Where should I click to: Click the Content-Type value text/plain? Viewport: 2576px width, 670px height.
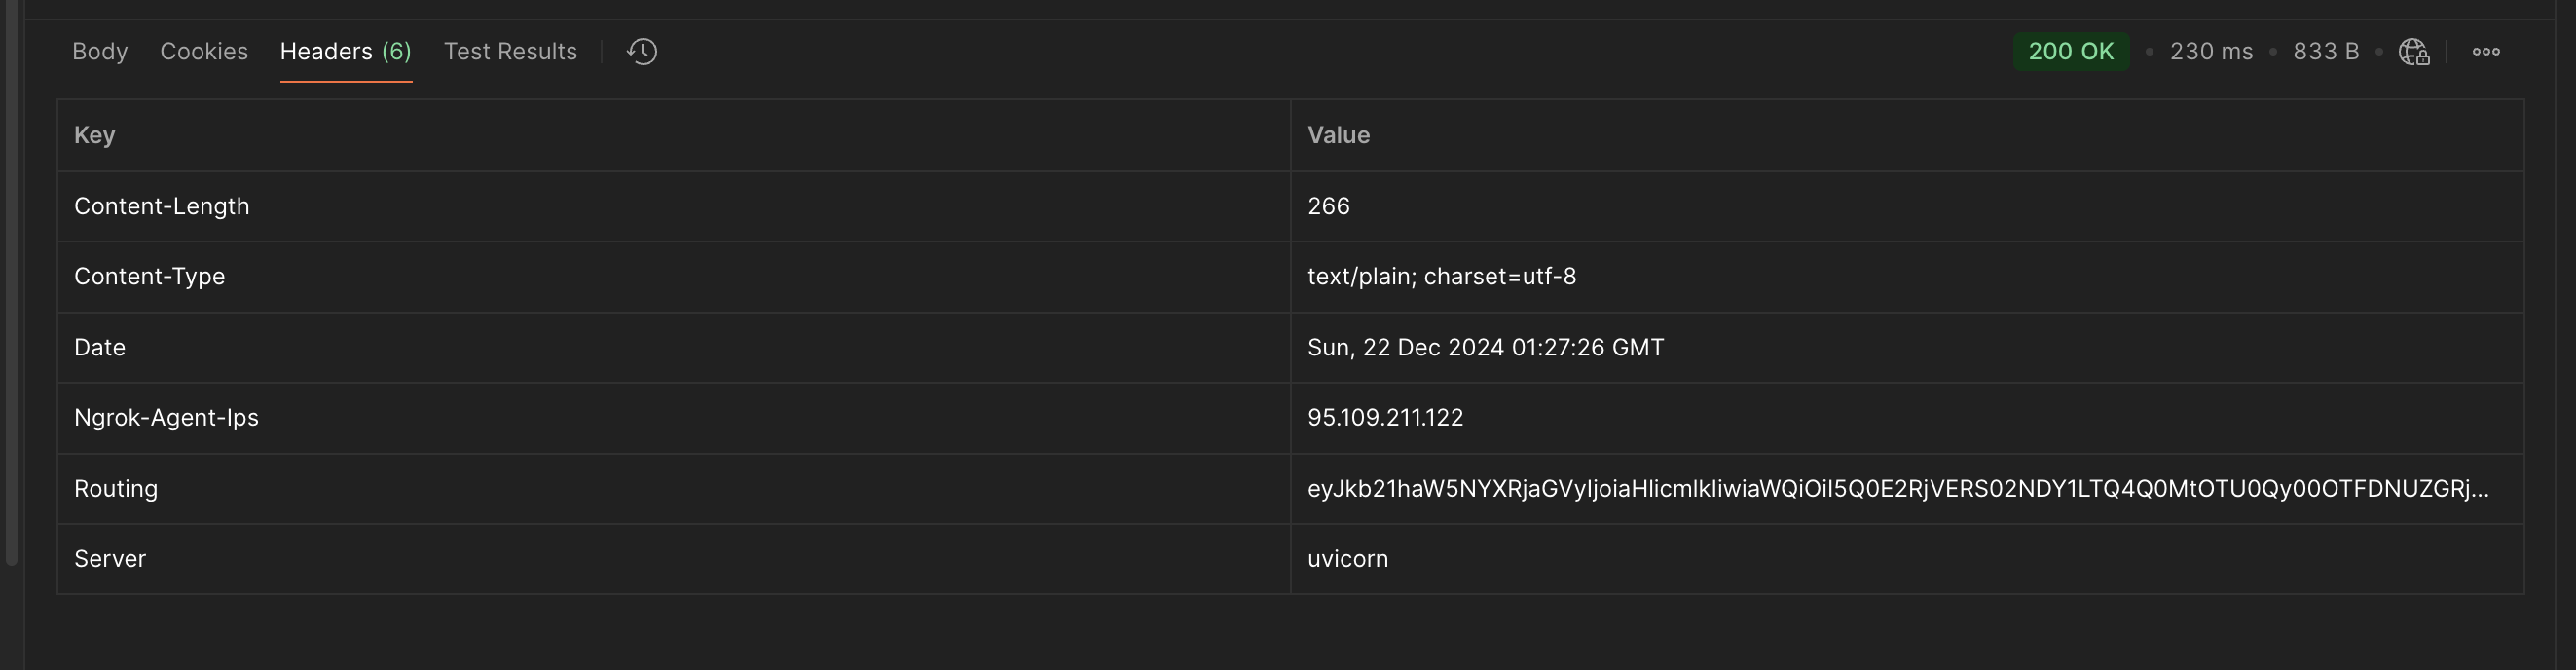[1442, 276]
